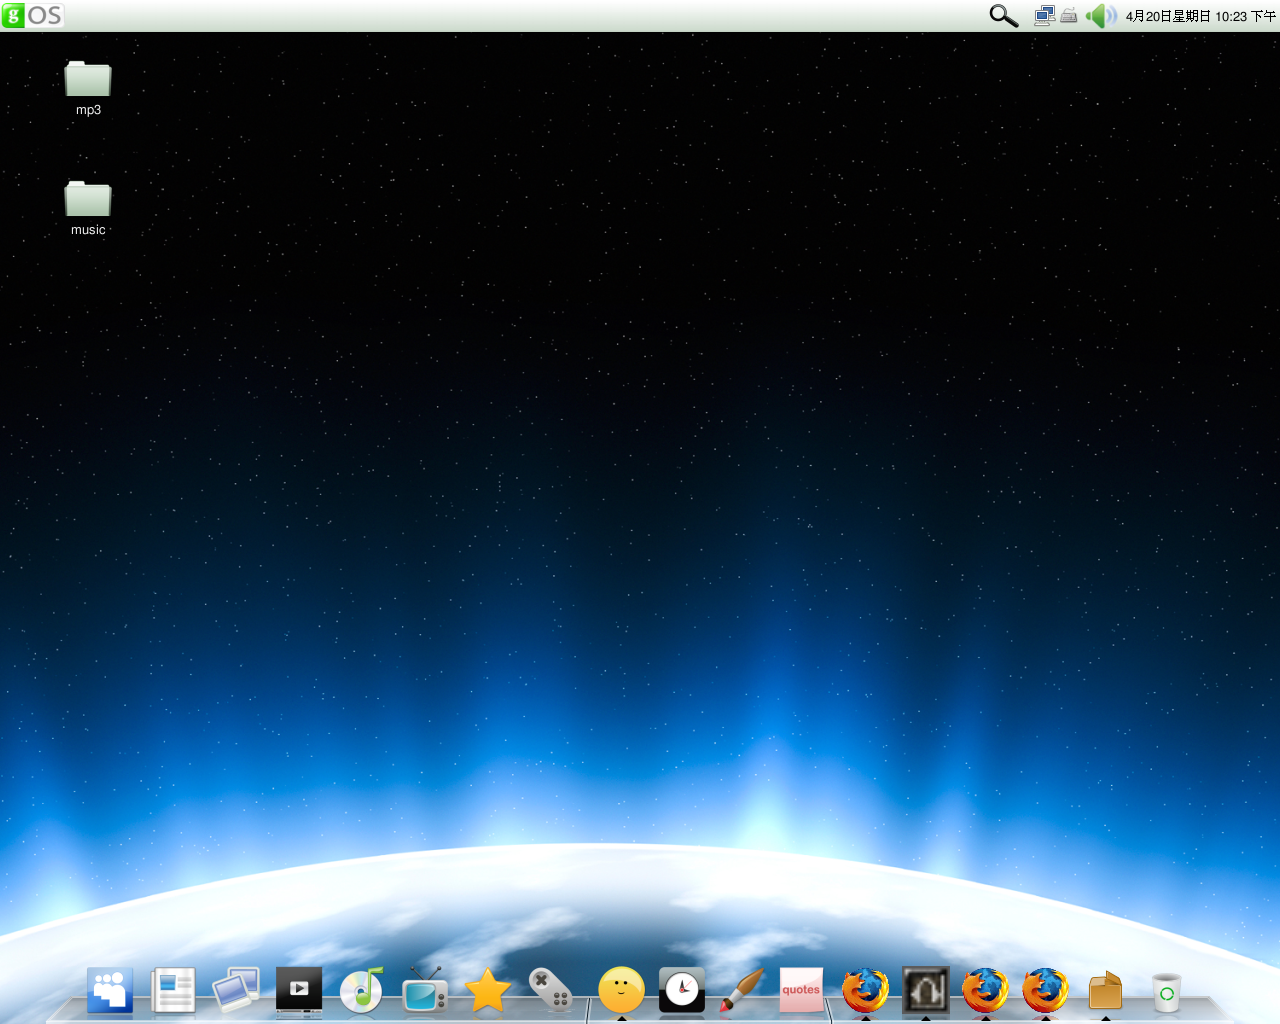Open the pink quotes note icon
Image resolution: width=1280 pixels, height=1024 pixels.
[801, 990]
